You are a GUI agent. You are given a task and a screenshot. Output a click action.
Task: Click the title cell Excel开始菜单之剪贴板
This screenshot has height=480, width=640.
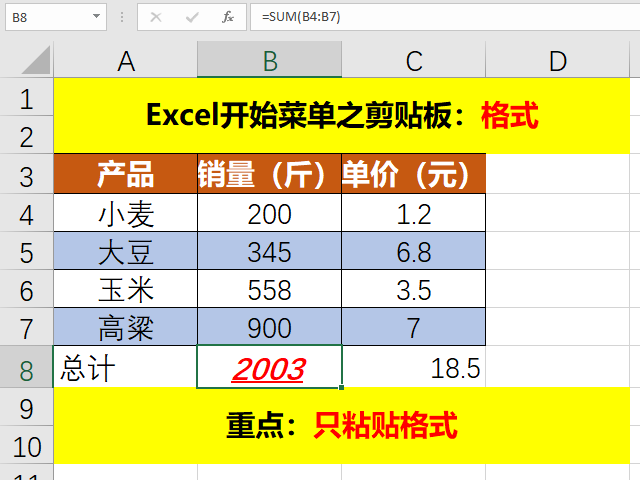342,116
